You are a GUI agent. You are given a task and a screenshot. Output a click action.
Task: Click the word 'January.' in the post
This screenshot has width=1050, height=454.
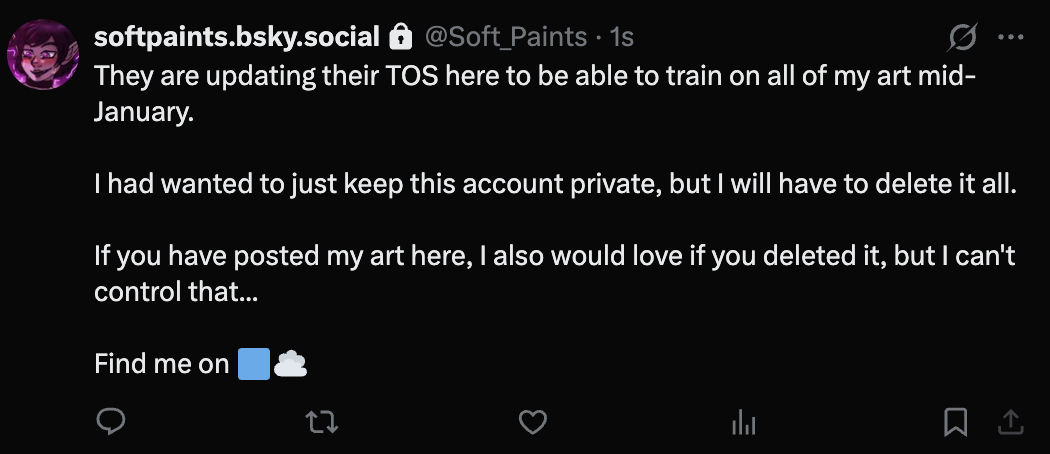tap(141, 112)
